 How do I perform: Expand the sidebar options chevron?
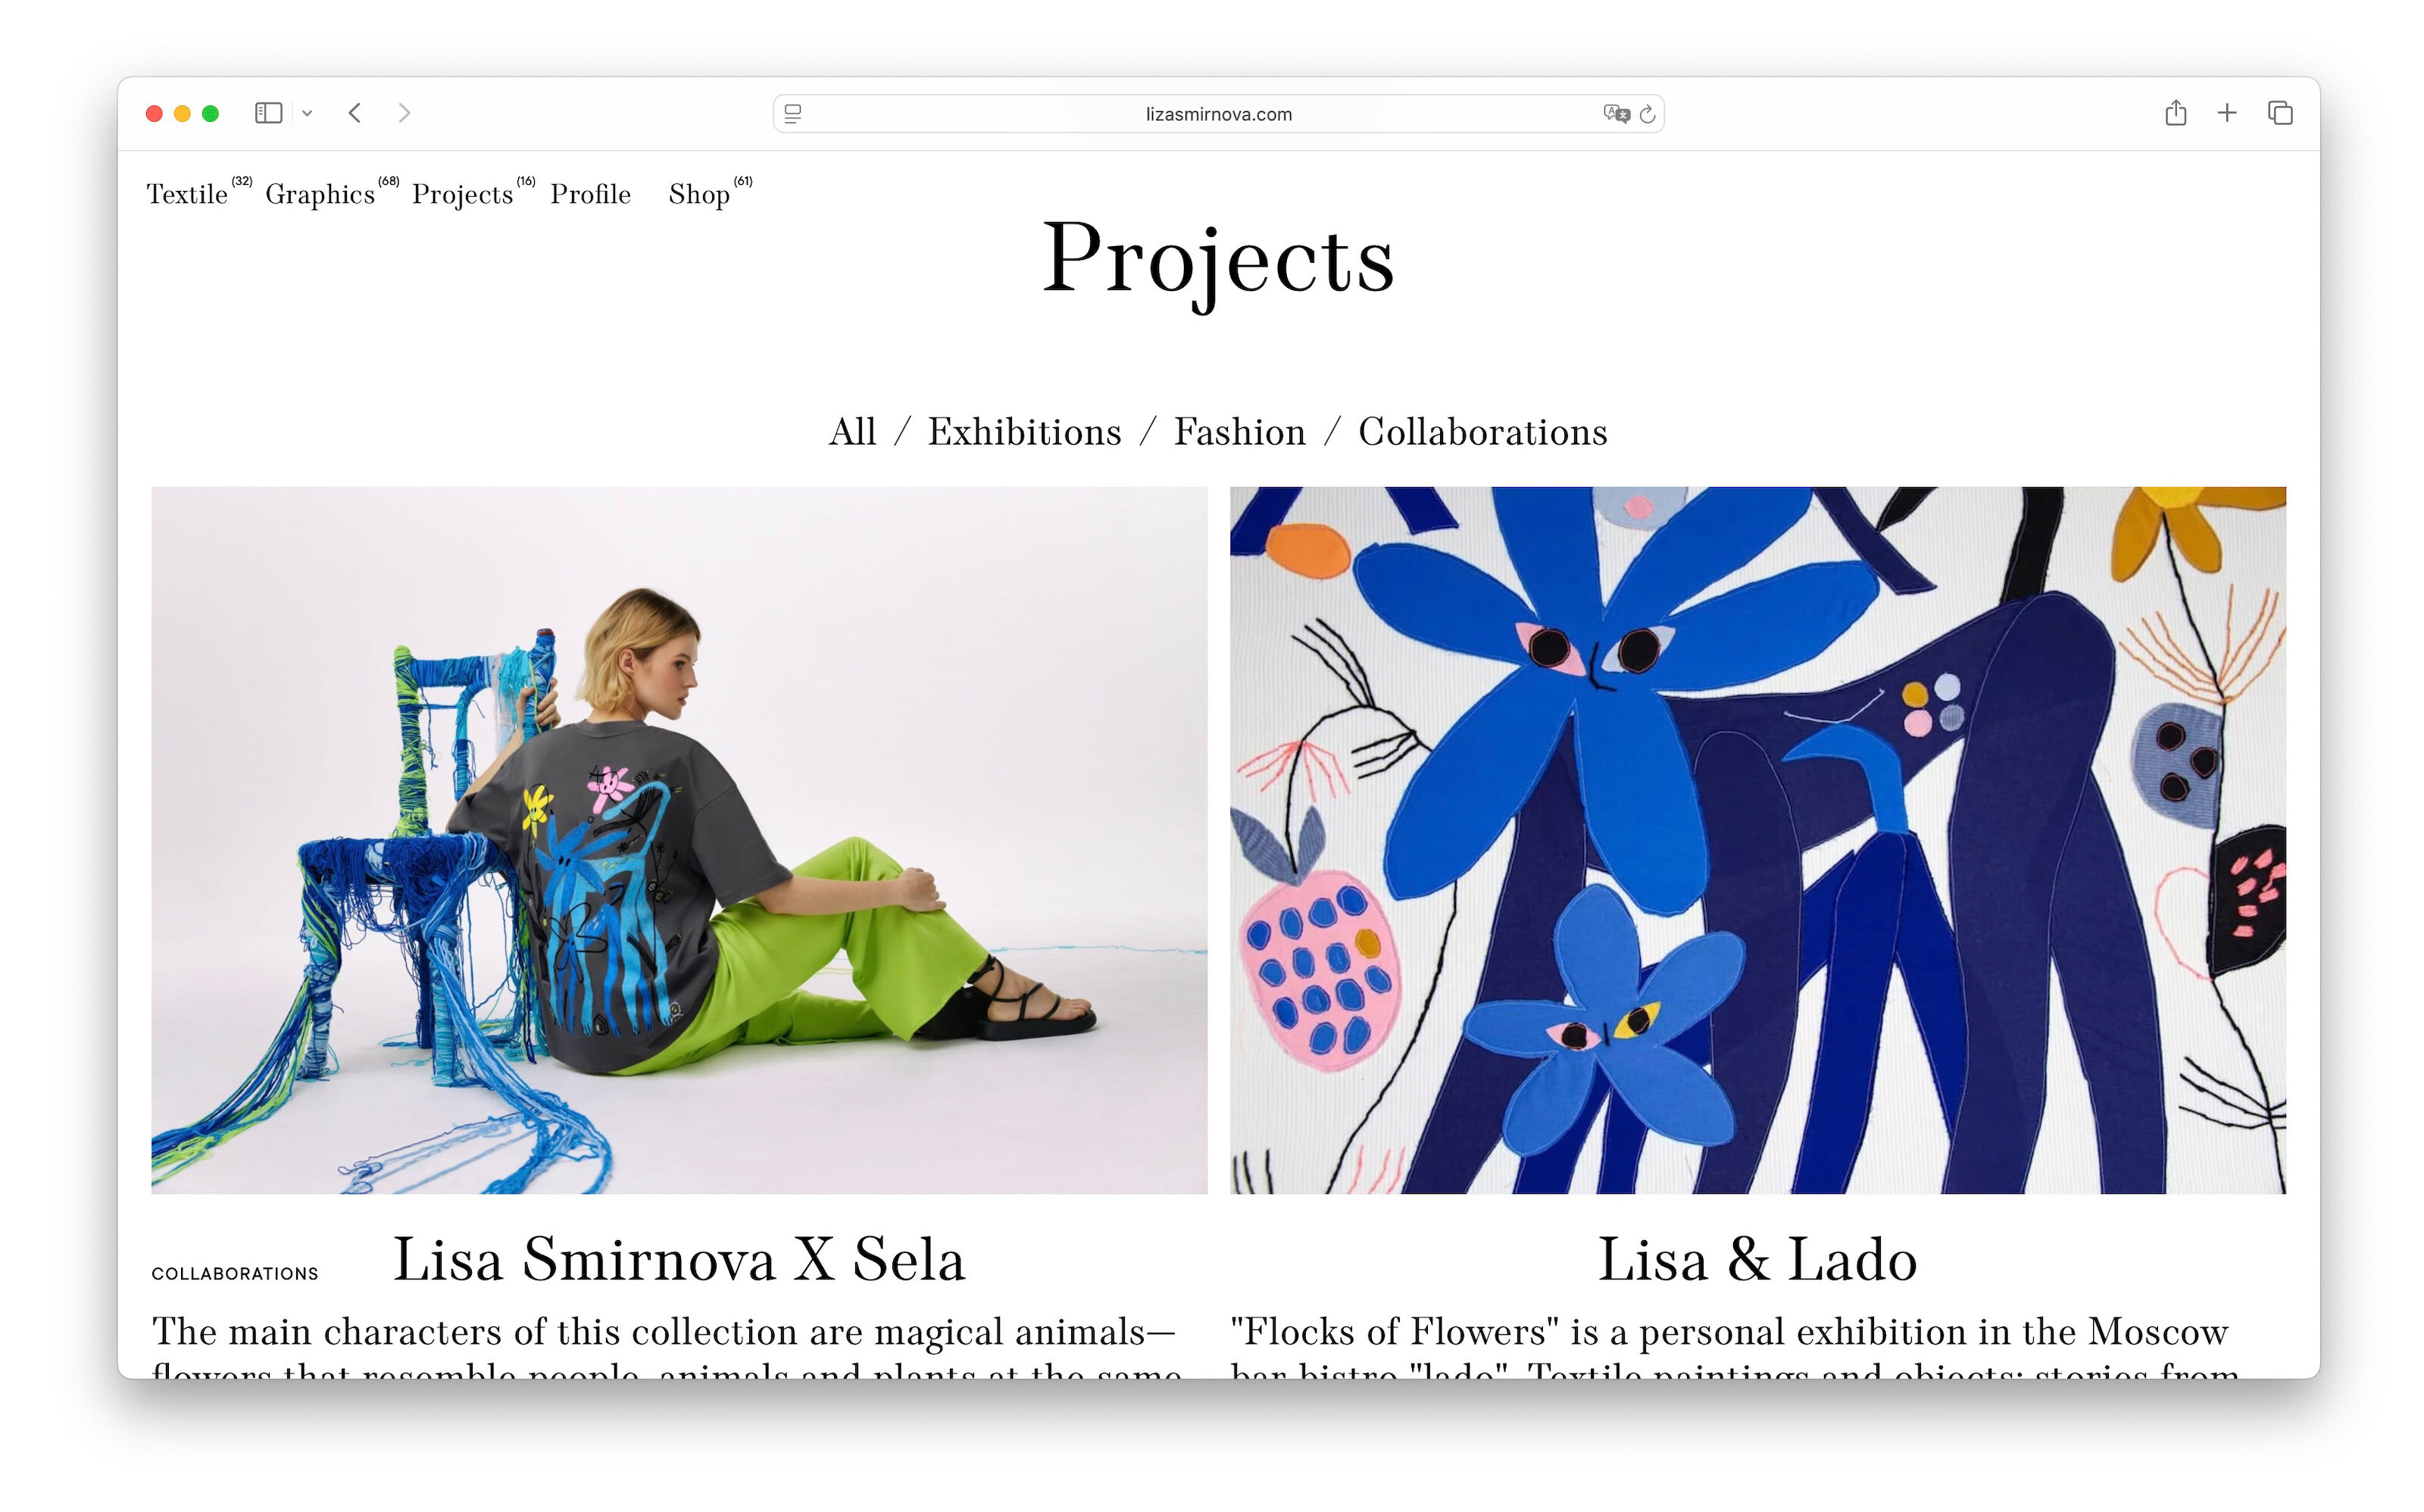click(307, 114)
